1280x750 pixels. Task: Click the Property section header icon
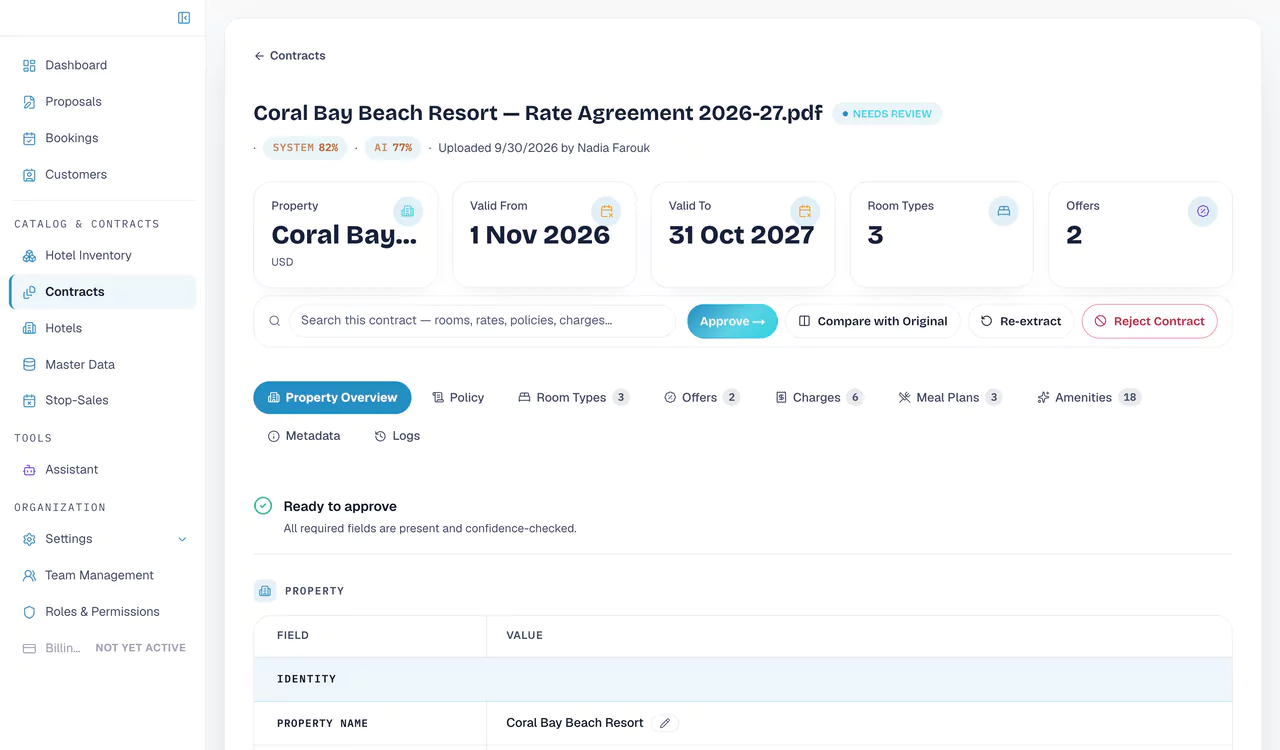[x=265, y=591]
